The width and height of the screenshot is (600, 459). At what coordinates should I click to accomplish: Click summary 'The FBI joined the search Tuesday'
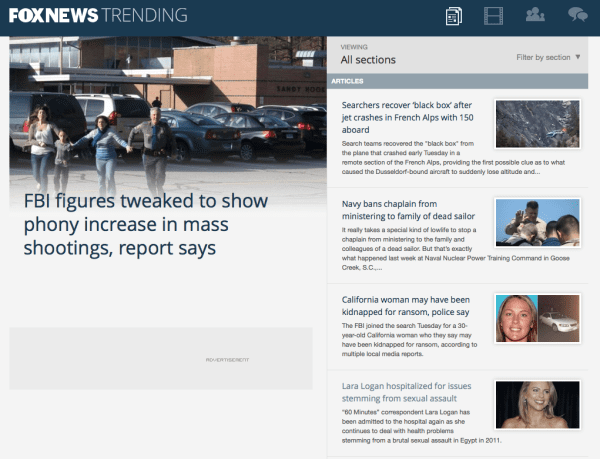pos(409,340)
